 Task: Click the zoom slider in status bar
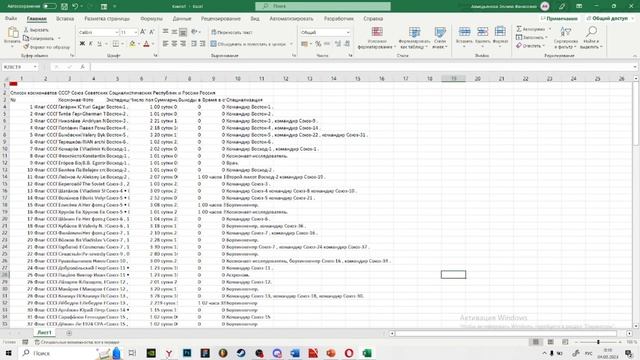(598, 342)
